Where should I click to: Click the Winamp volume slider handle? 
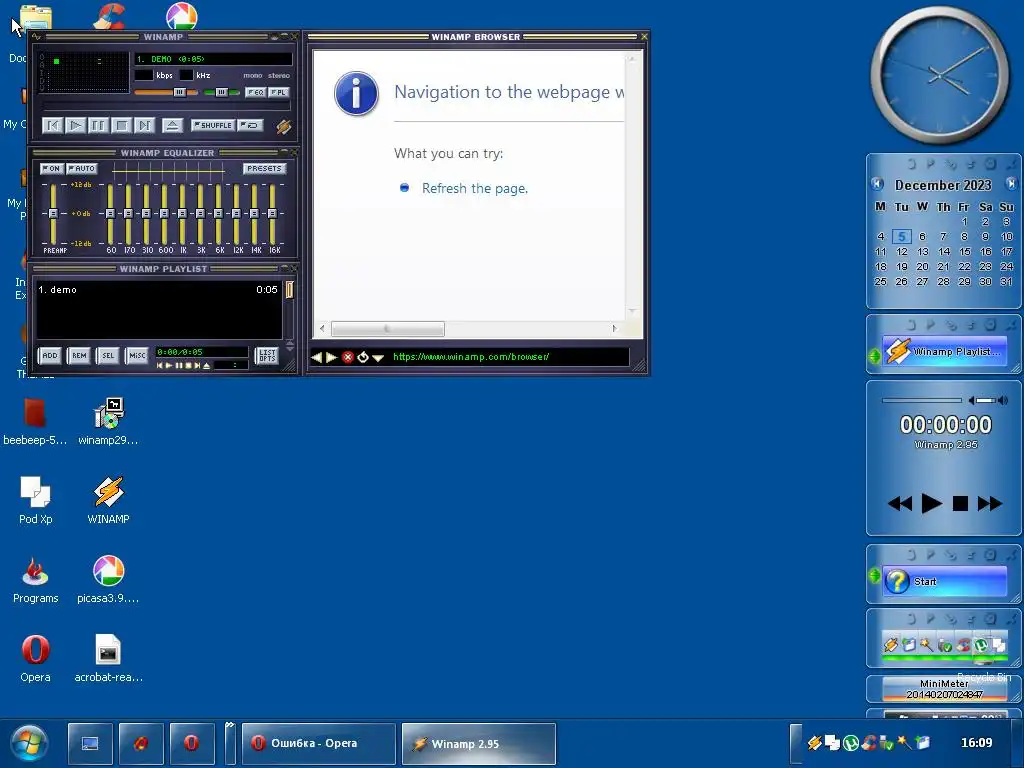coord(179,93)
